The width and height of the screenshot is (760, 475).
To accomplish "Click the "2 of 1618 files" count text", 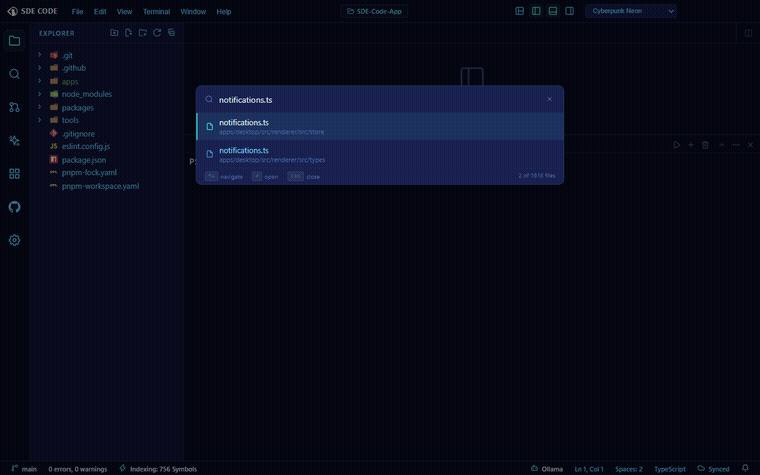I will [537, 176].
